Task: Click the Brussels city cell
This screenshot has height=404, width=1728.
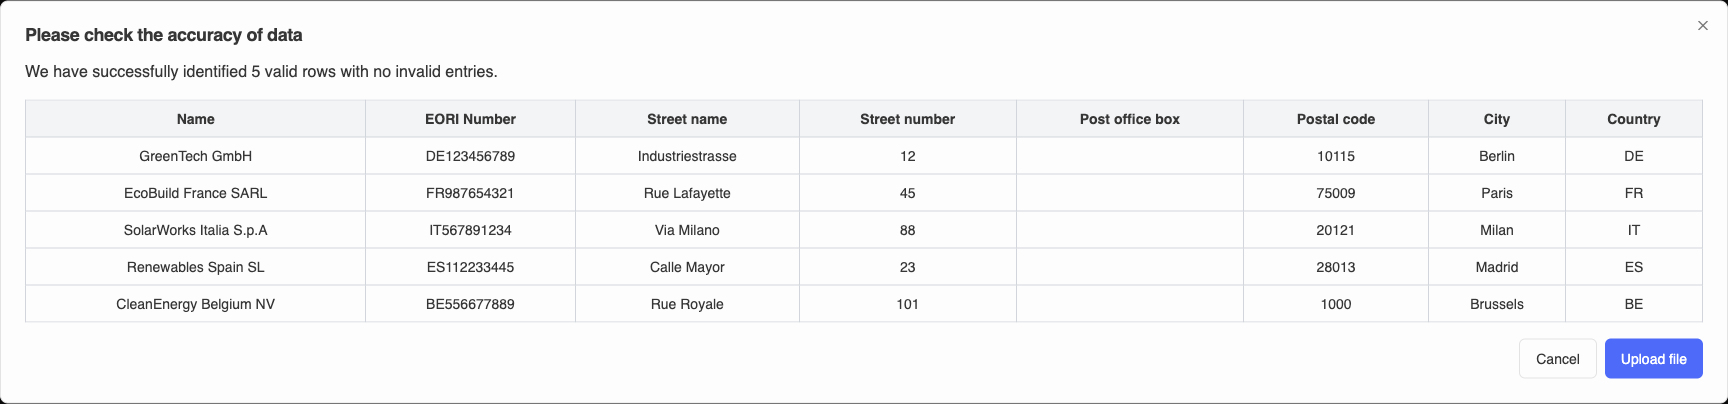Action: coord(1496,304)
